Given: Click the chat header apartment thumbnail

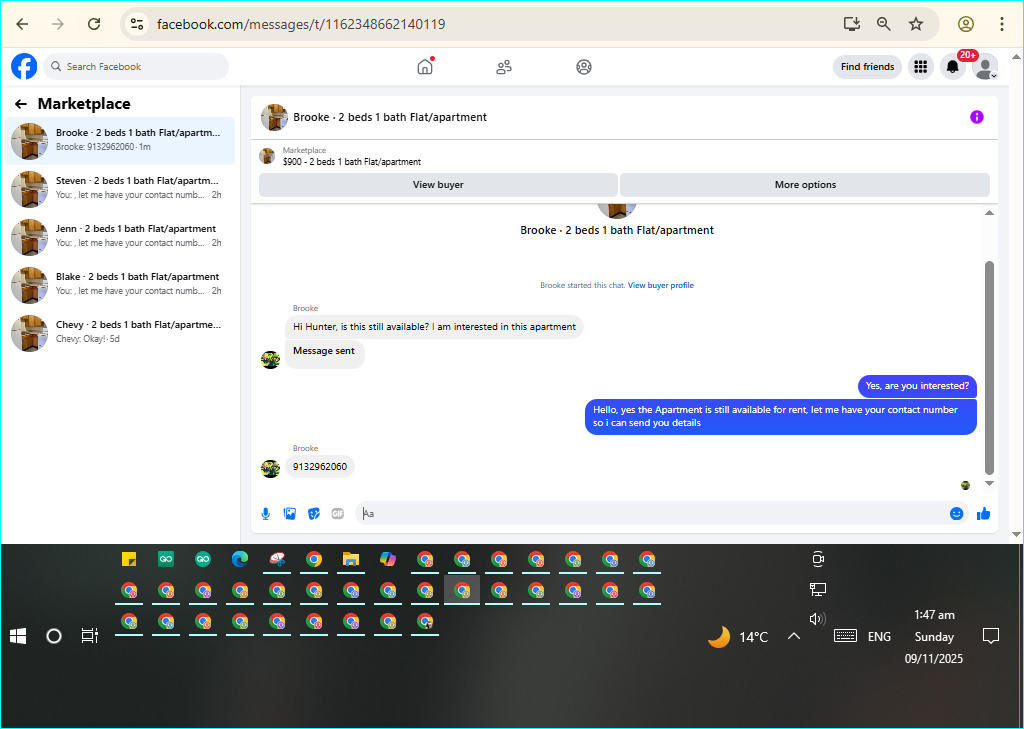Looking at the screenshot, I should 274,118.
